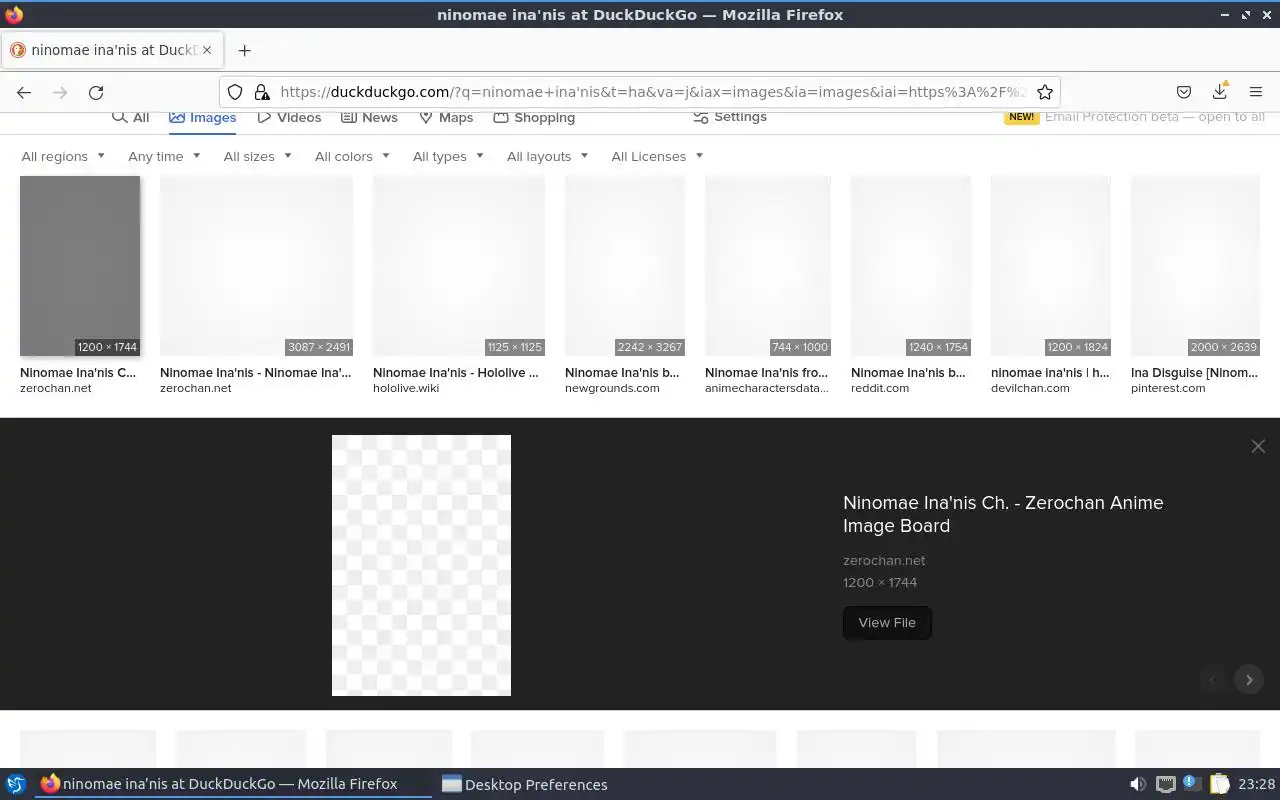
Task: Click the View File button
Action: pos(887,622)
